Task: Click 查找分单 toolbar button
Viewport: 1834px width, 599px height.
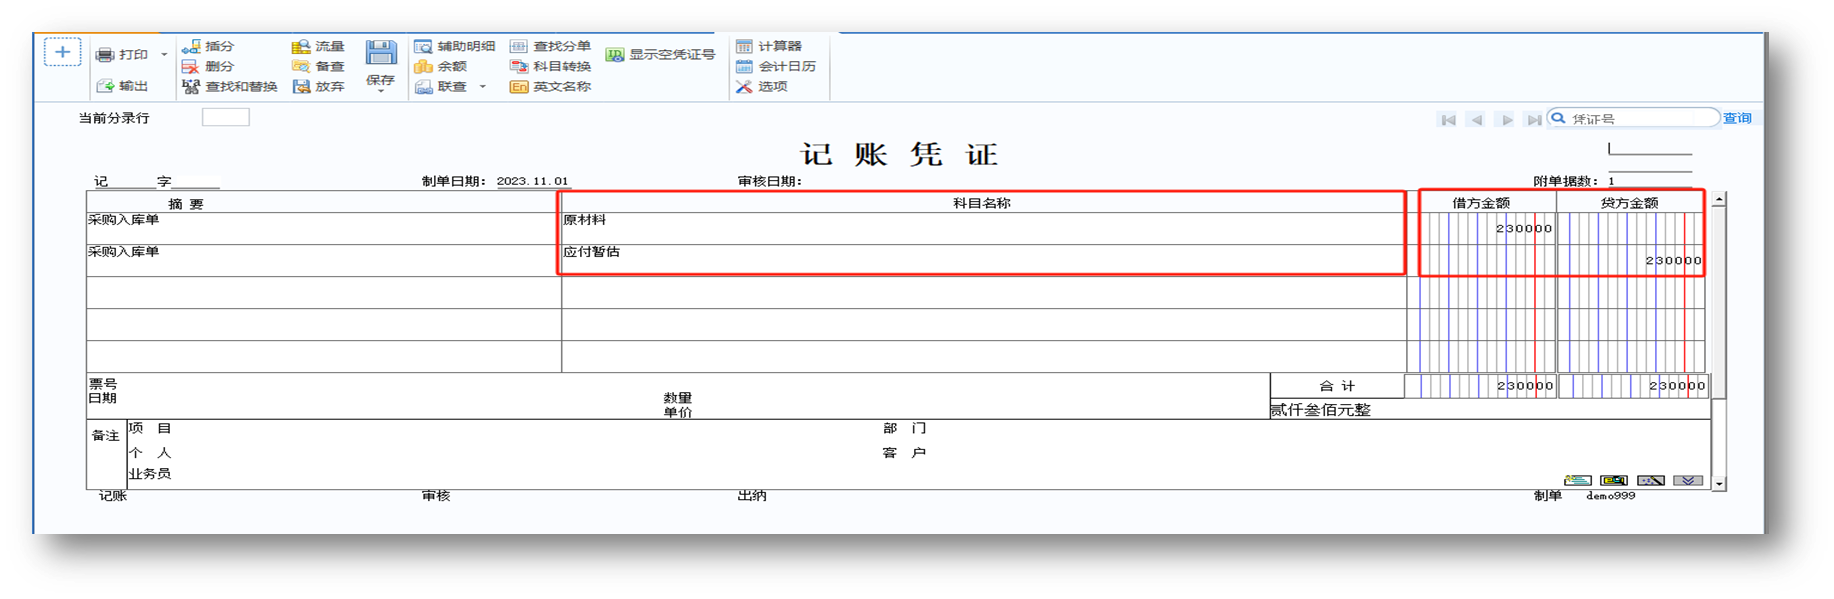Action: 551,46
